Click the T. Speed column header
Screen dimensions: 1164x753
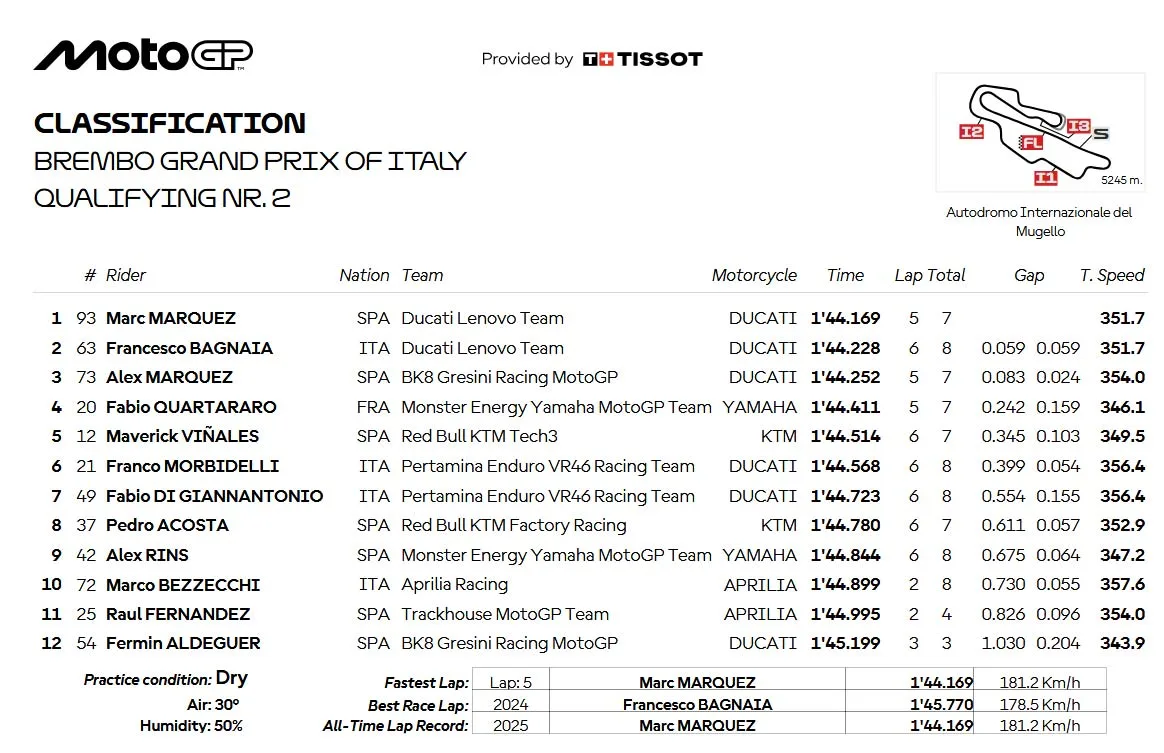click(1111, 276)
